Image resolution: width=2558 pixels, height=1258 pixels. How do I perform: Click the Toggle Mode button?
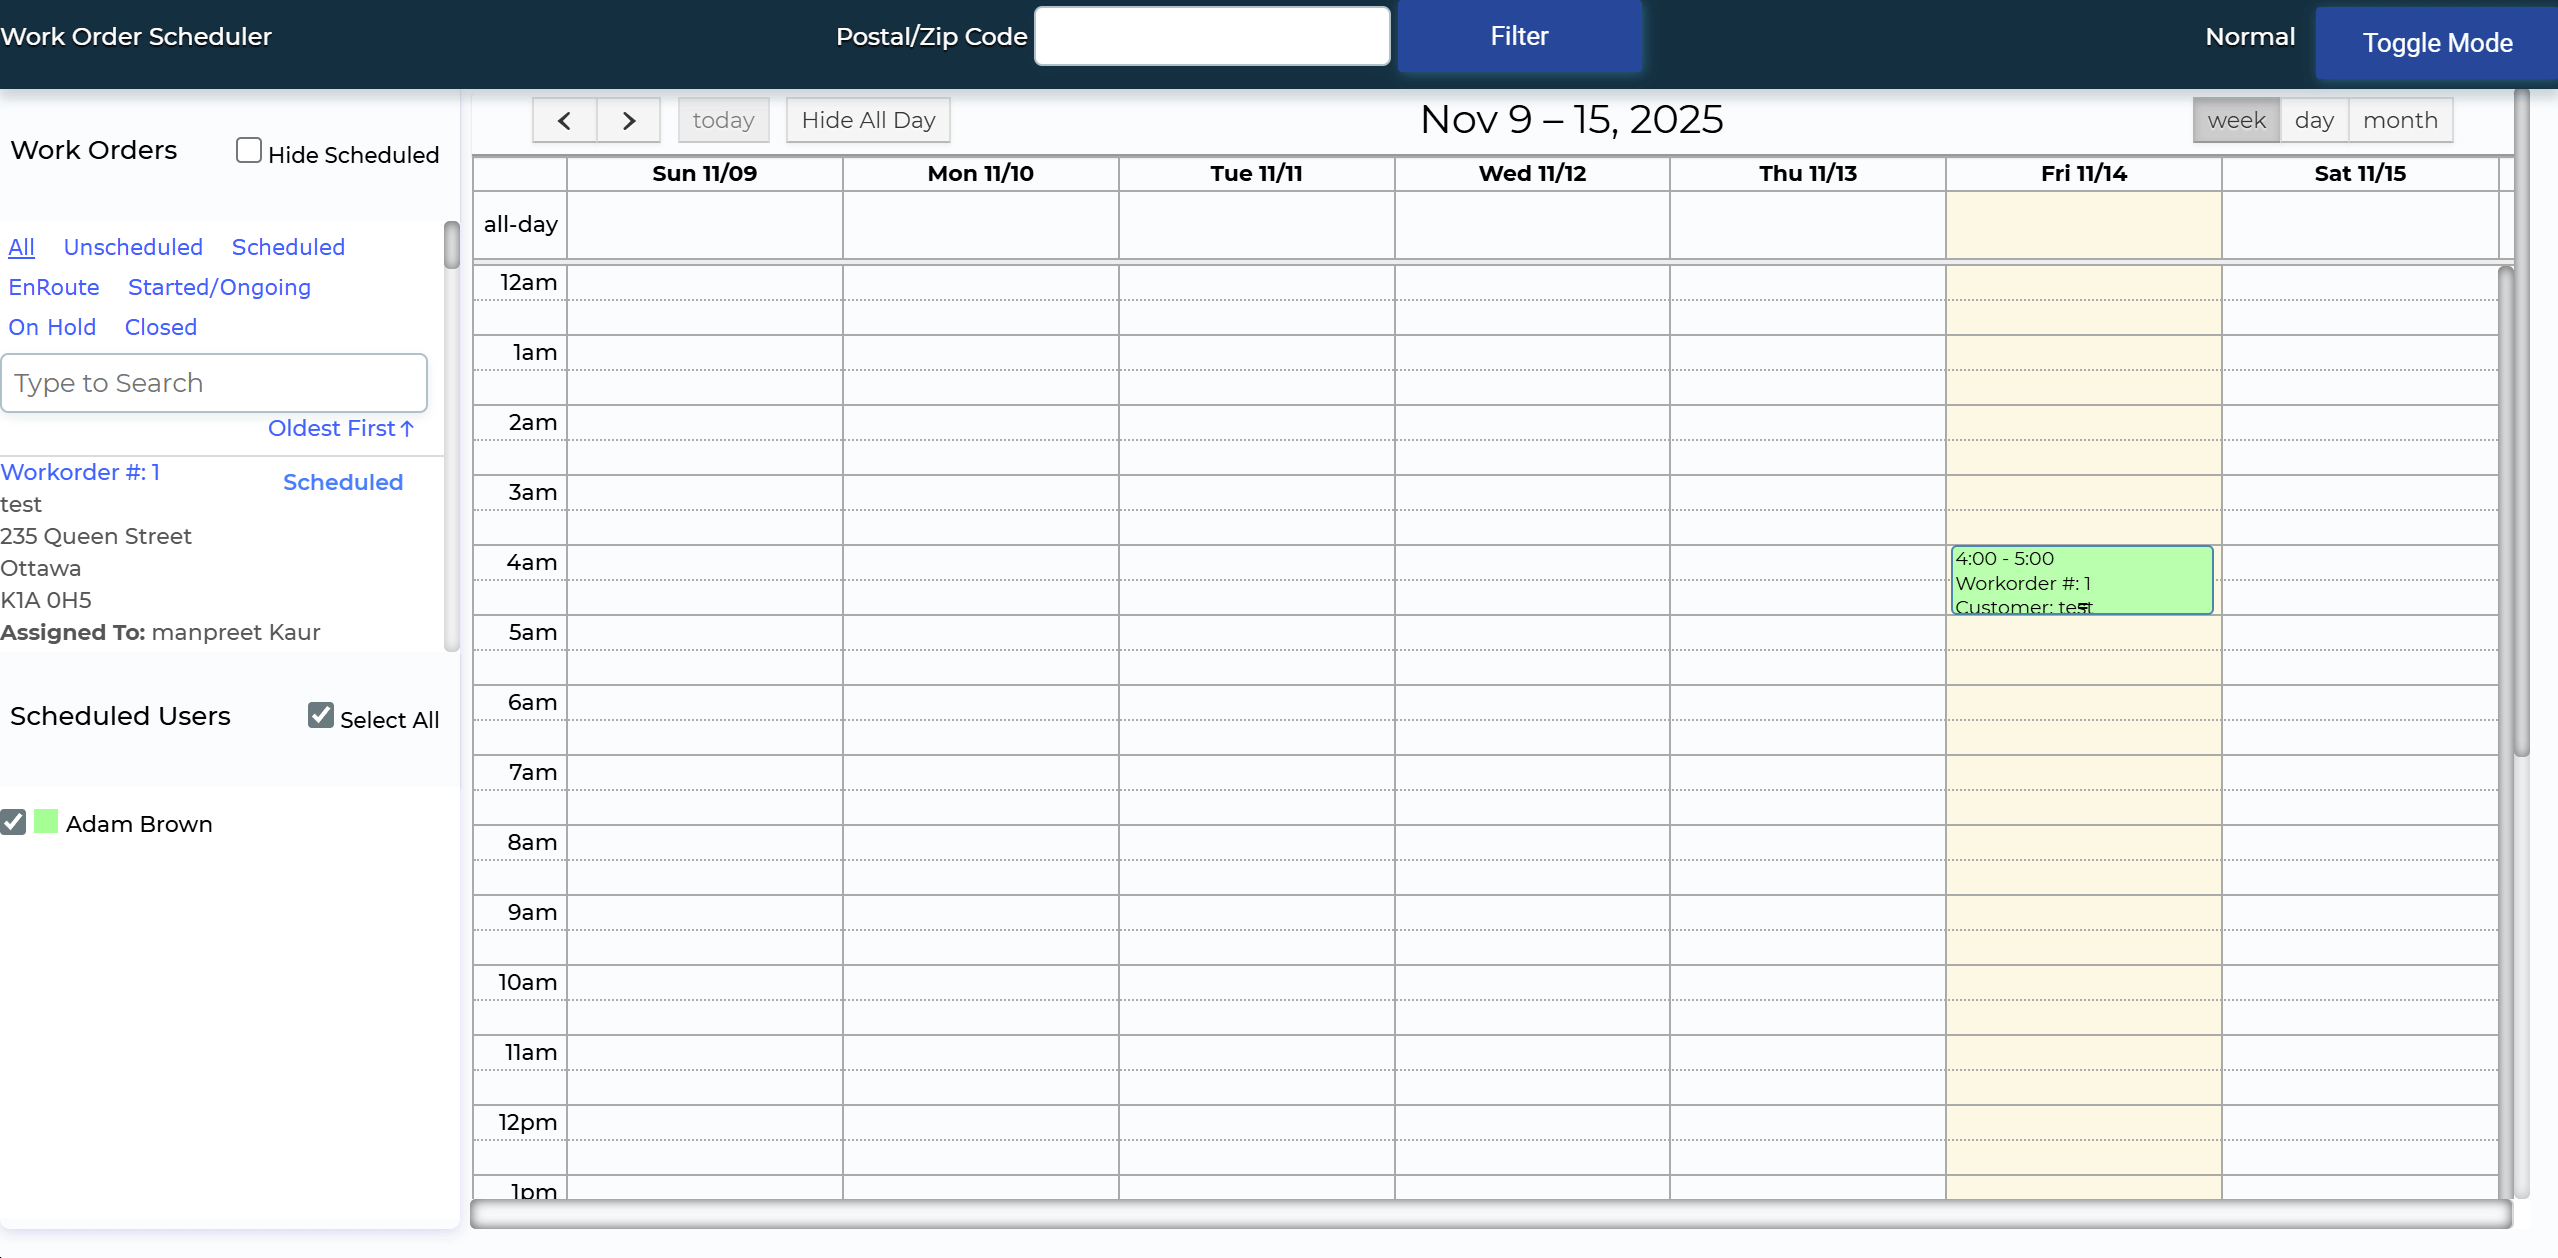(2436, 43)
